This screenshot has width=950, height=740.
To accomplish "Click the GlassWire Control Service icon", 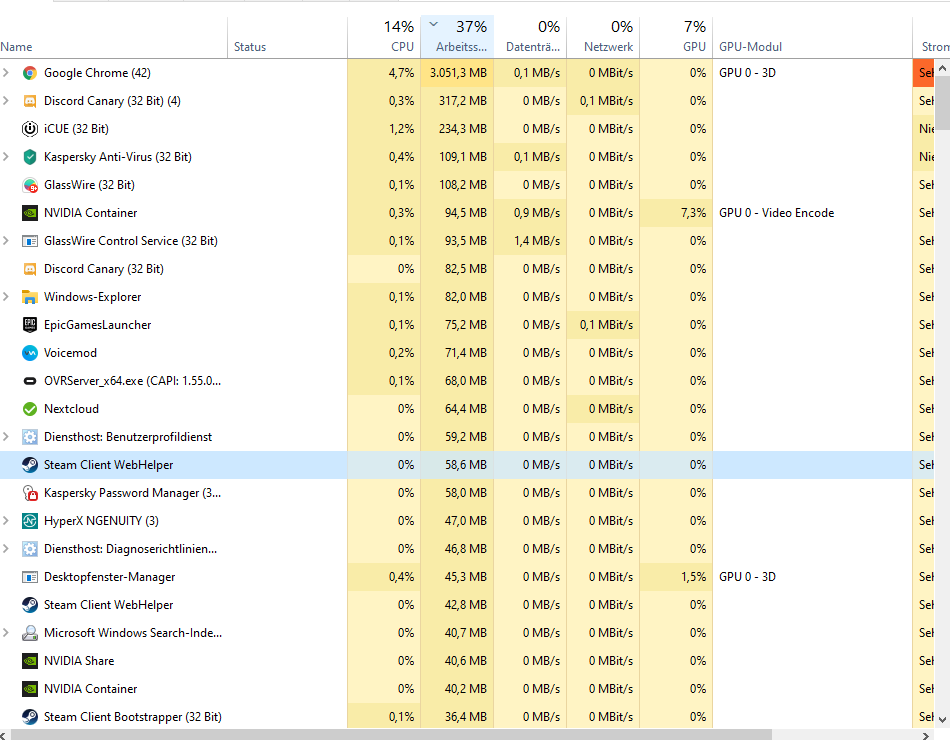I will point(30,241).
